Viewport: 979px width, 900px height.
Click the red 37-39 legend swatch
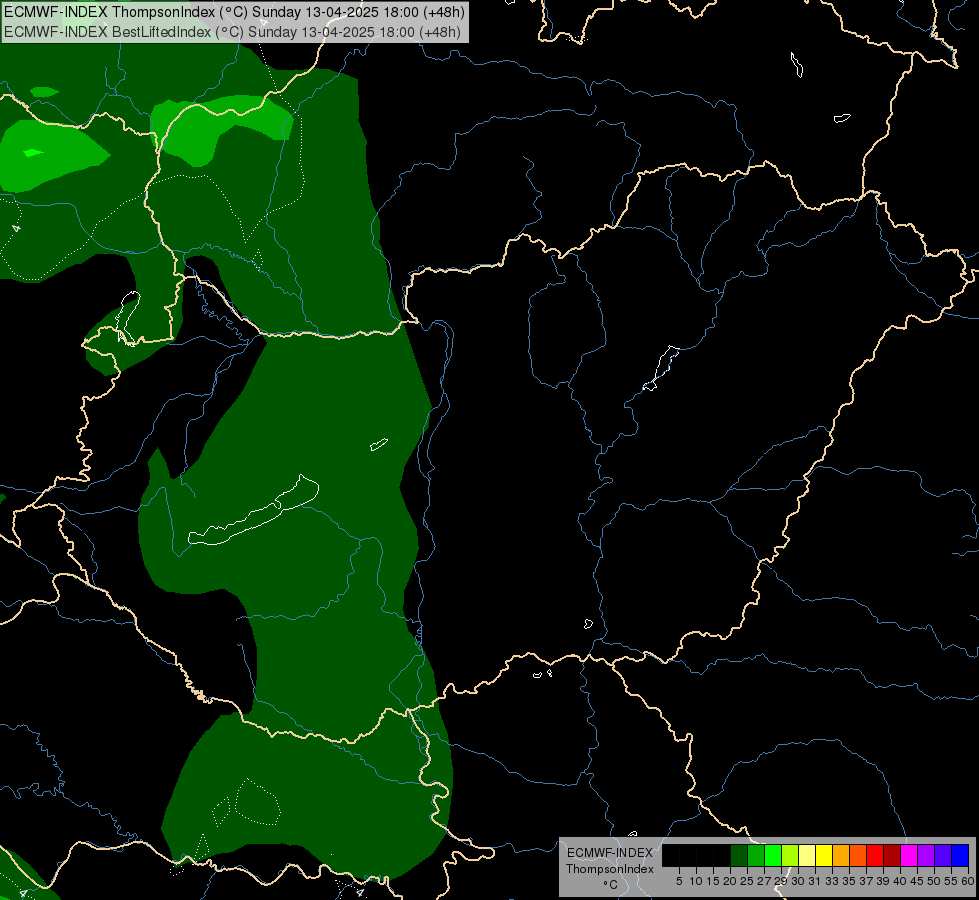pyautogui.click(x=875, y=855)
